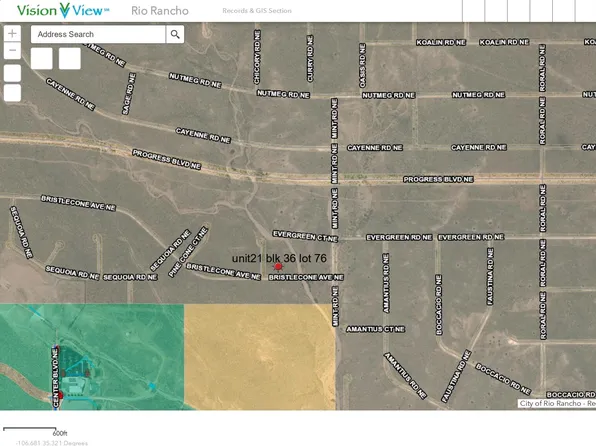Click the Evergreen Ct NE road label
The height and width of the screenshot is (446, 596).
(305, 236)
